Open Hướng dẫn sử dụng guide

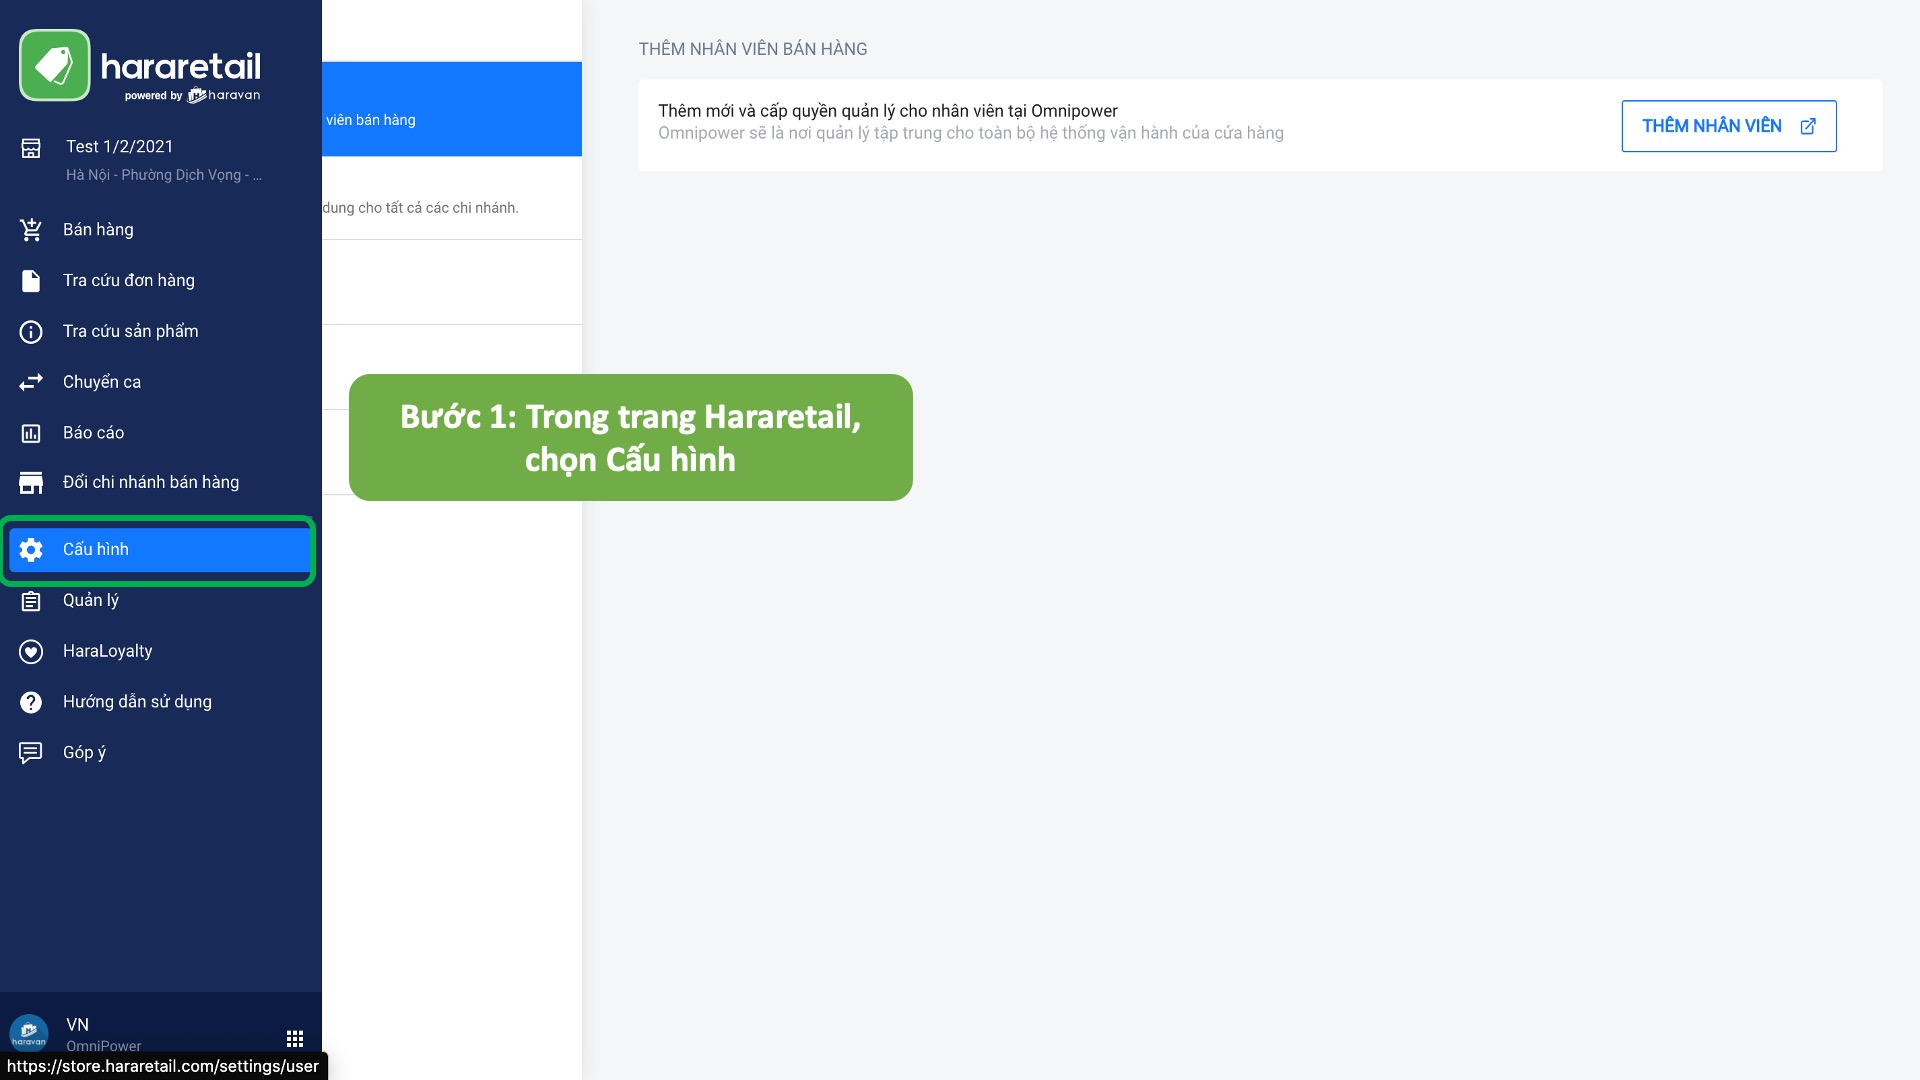161,702
